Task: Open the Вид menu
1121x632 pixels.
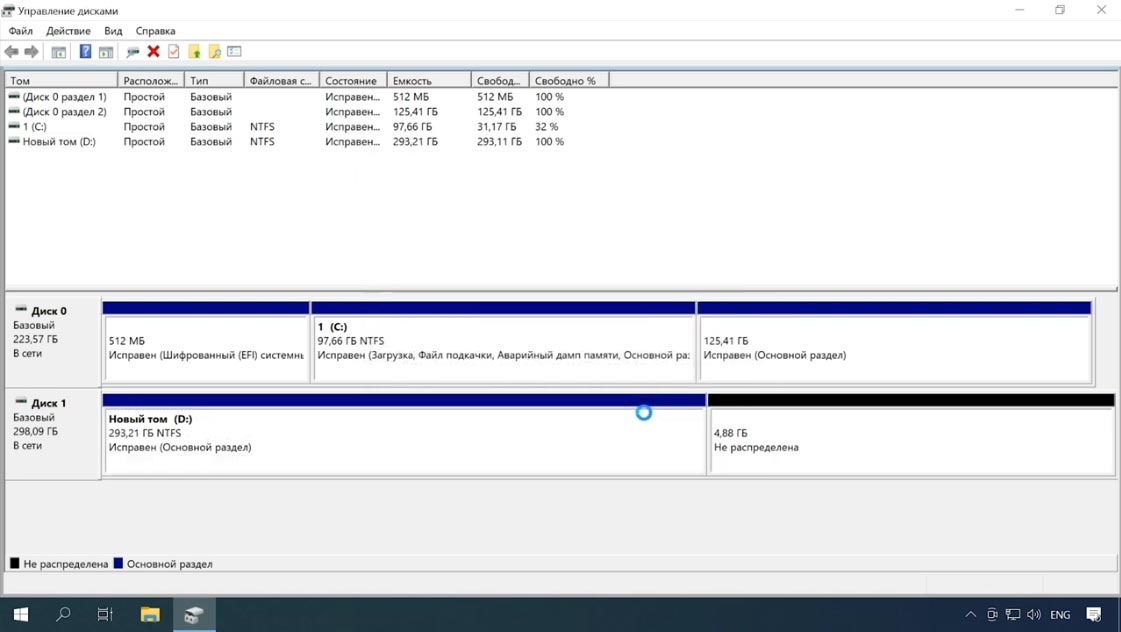Action: [x=113, y=31]
